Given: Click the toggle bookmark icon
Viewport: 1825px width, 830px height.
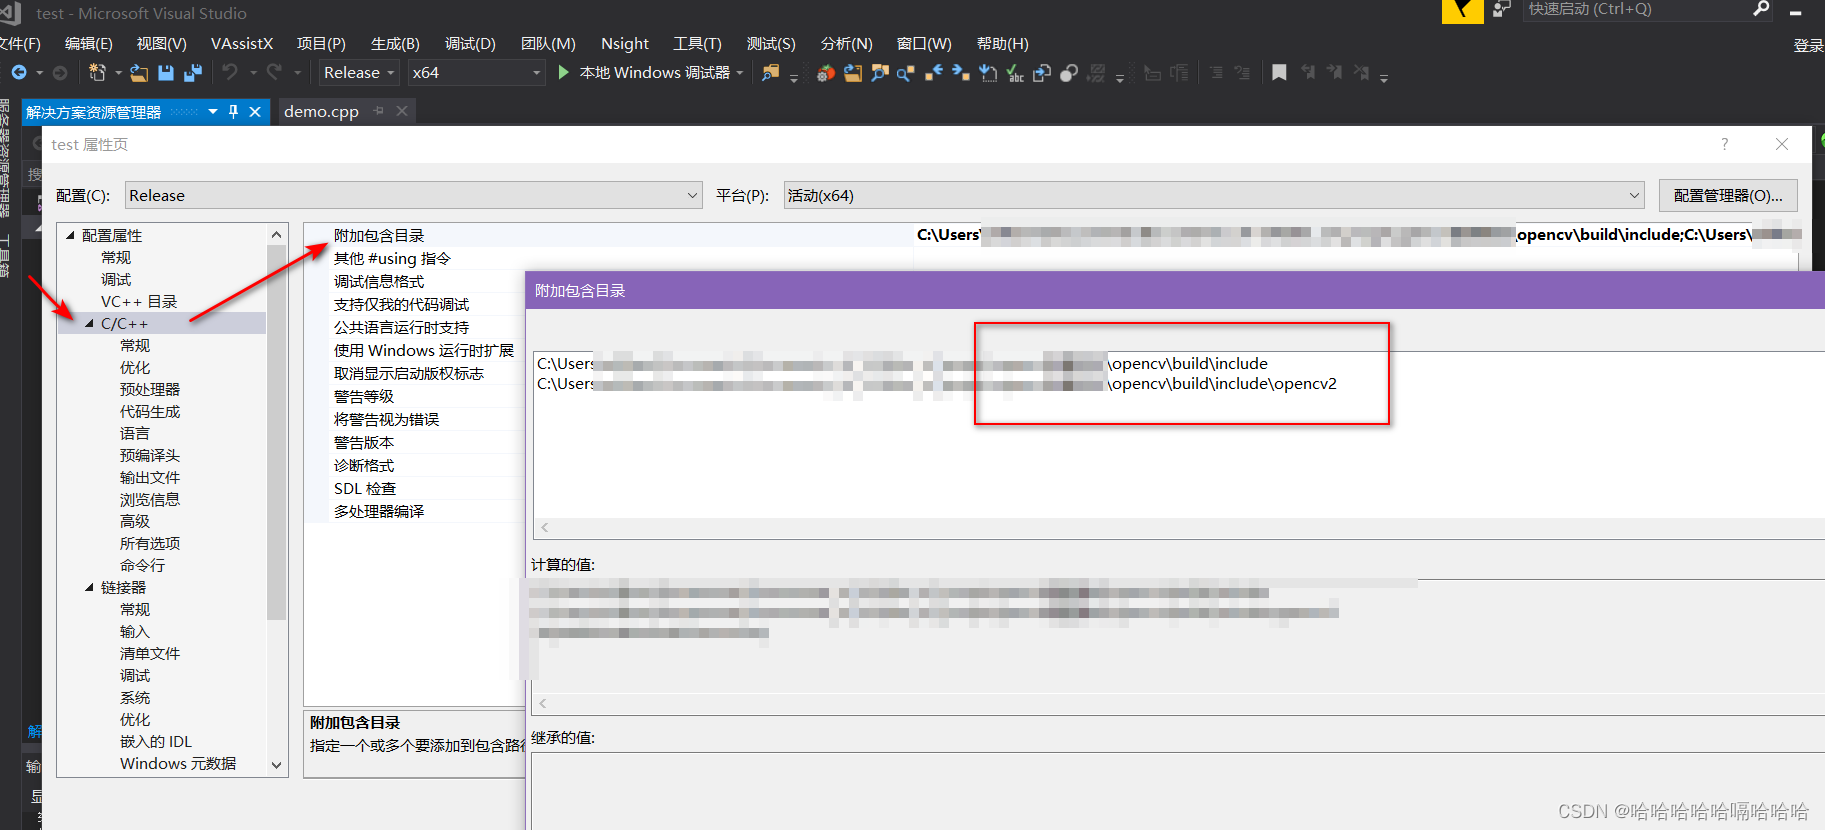Looking at the screenshot, I should 1279,72.
